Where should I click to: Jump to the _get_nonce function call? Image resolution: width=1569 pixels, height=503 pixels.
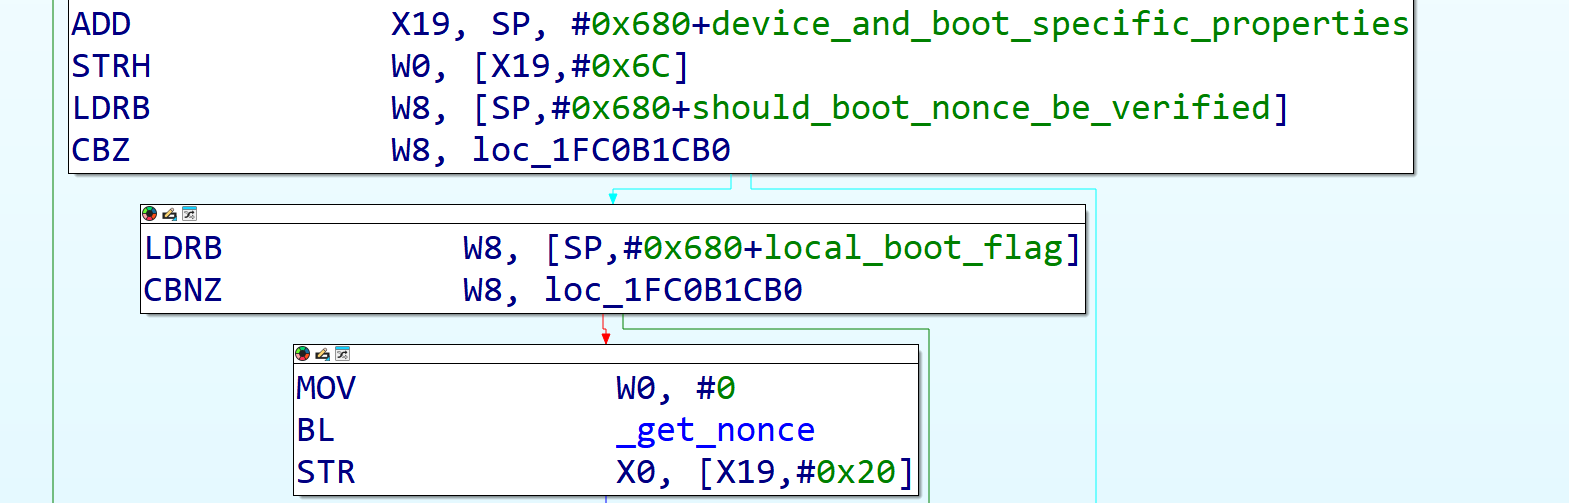pyautogui.click(x=715, y=430)
